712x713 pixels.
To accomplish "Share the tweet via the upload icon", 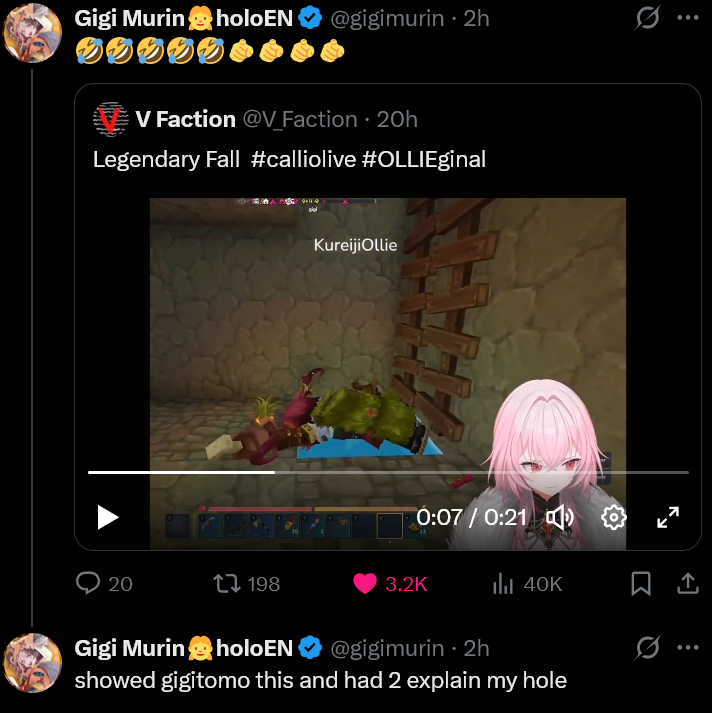I will pos(687,583).
